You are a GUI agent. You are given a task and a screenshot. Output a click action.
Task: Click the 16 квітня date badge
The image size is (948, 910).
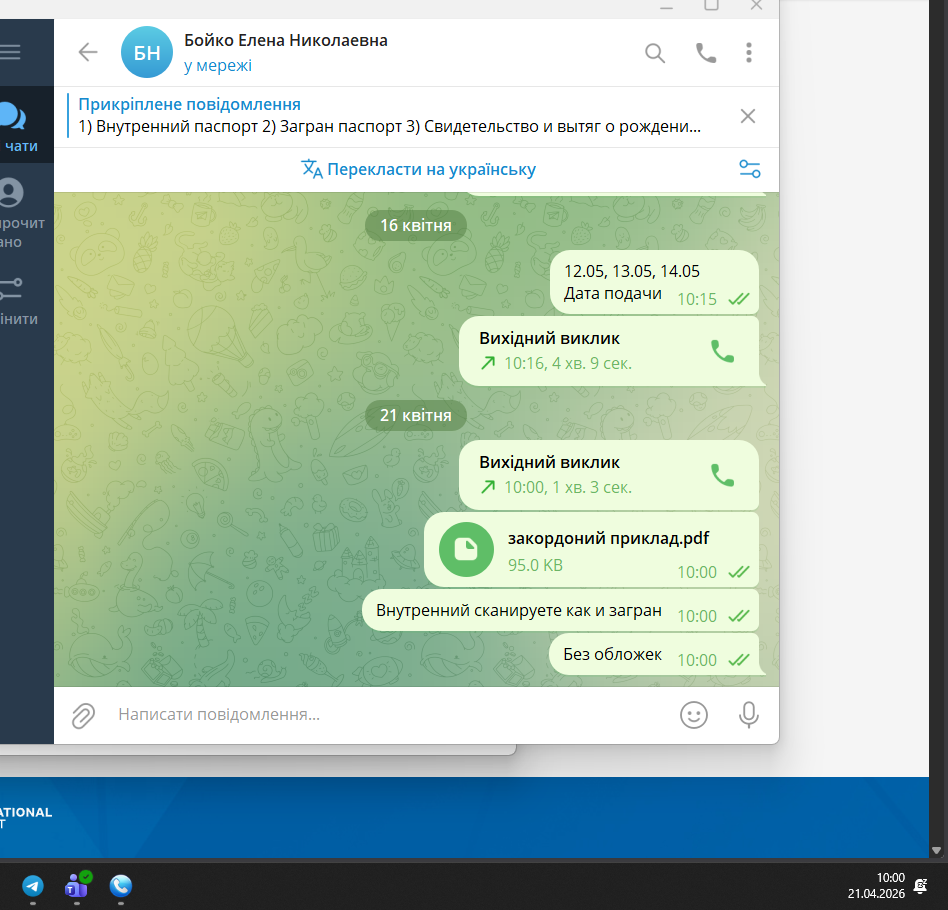pyautogui.click(x=415, y=226)
